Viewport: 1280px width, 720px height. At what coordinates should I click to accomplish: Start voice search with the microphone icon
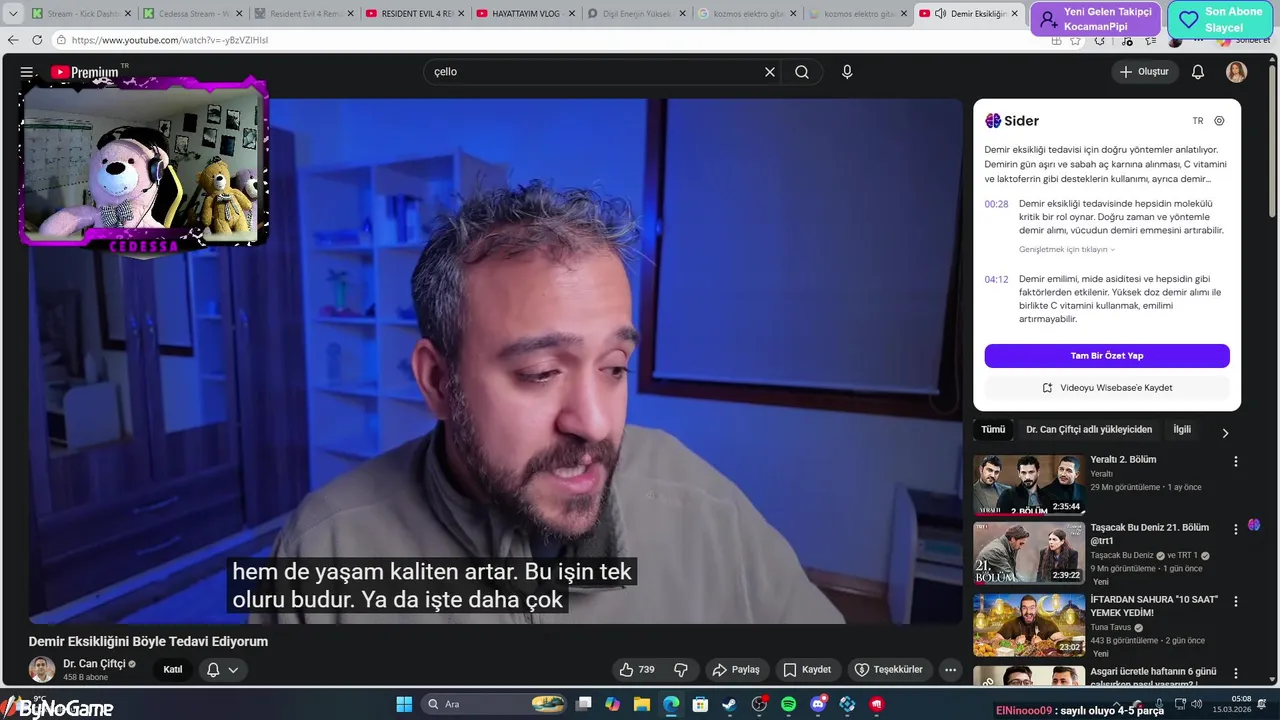click(847, 72)
